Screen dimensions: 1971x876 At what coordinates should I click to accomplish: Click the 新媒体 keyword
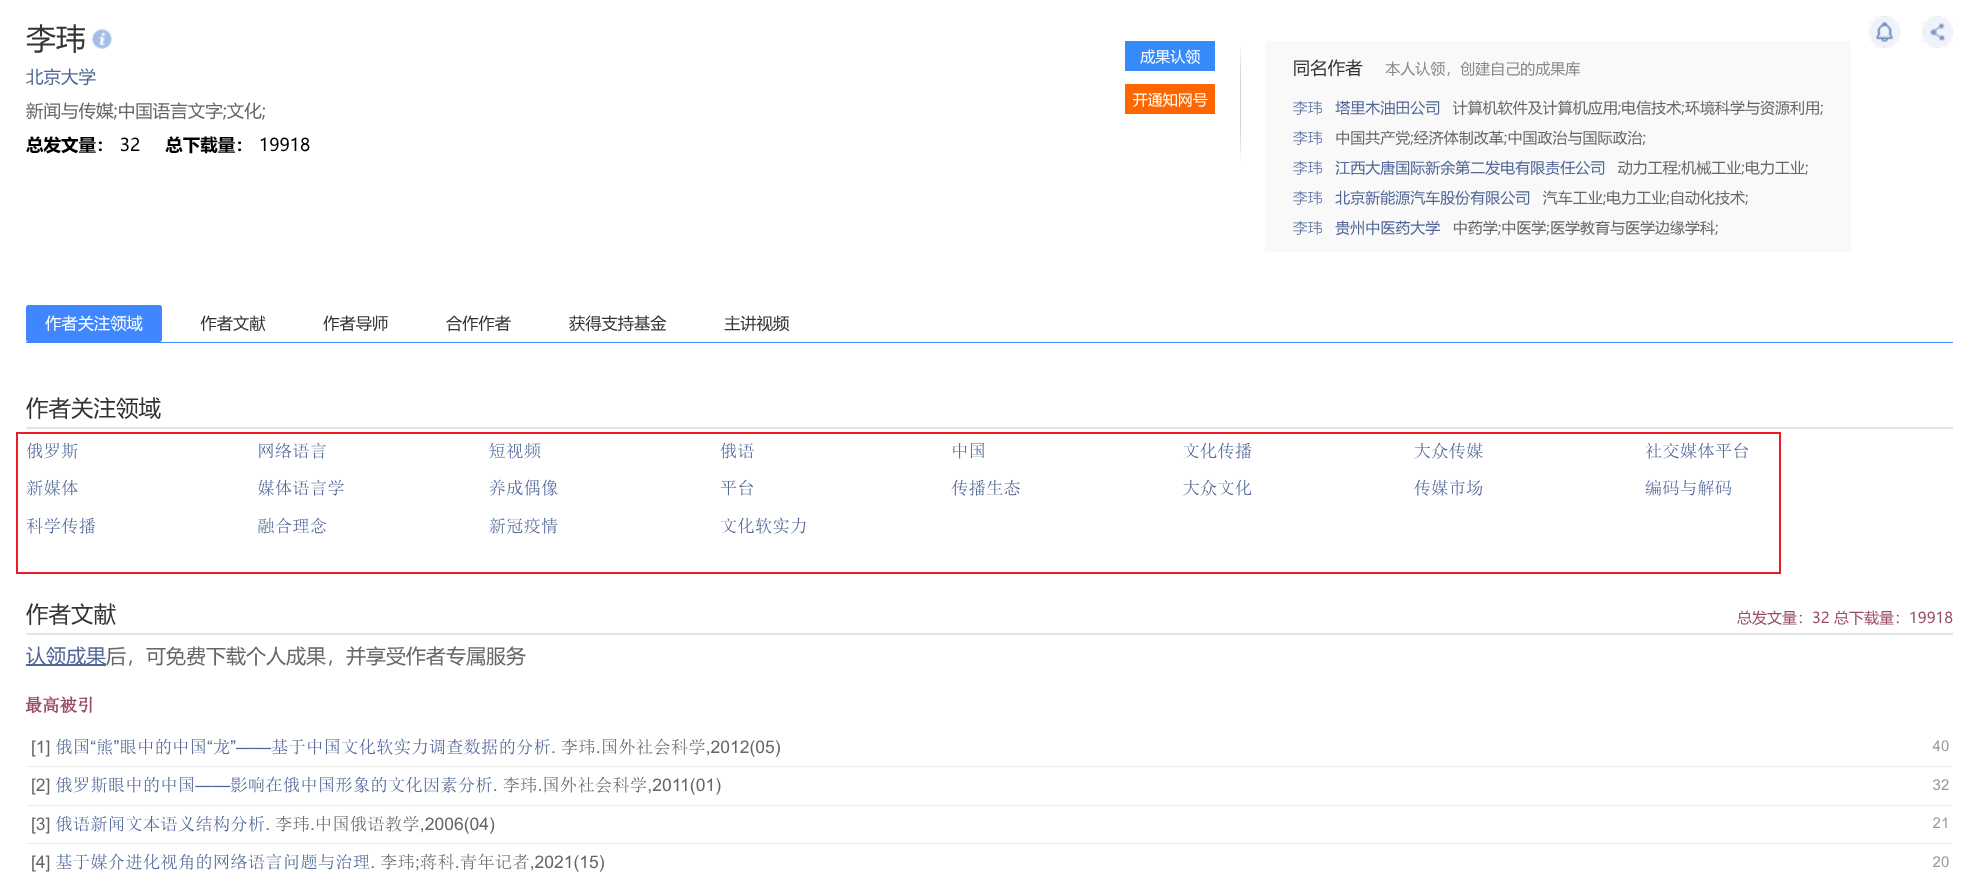(53, 488)
